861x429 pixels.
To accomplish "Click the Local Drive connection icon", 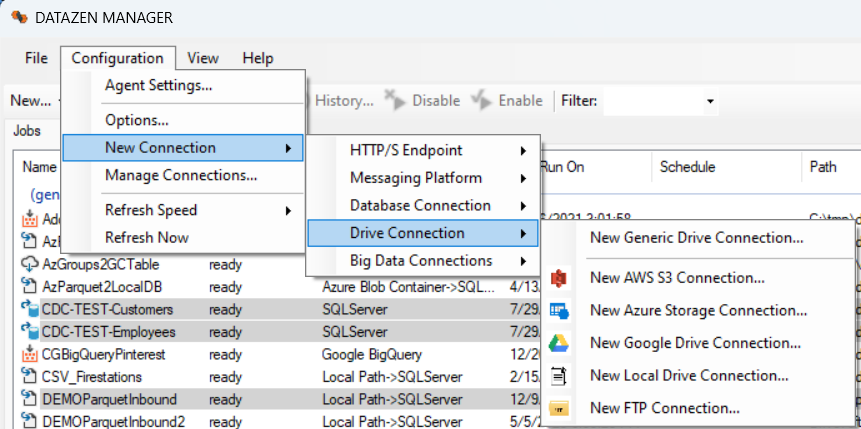I will [x=559, y=376].
